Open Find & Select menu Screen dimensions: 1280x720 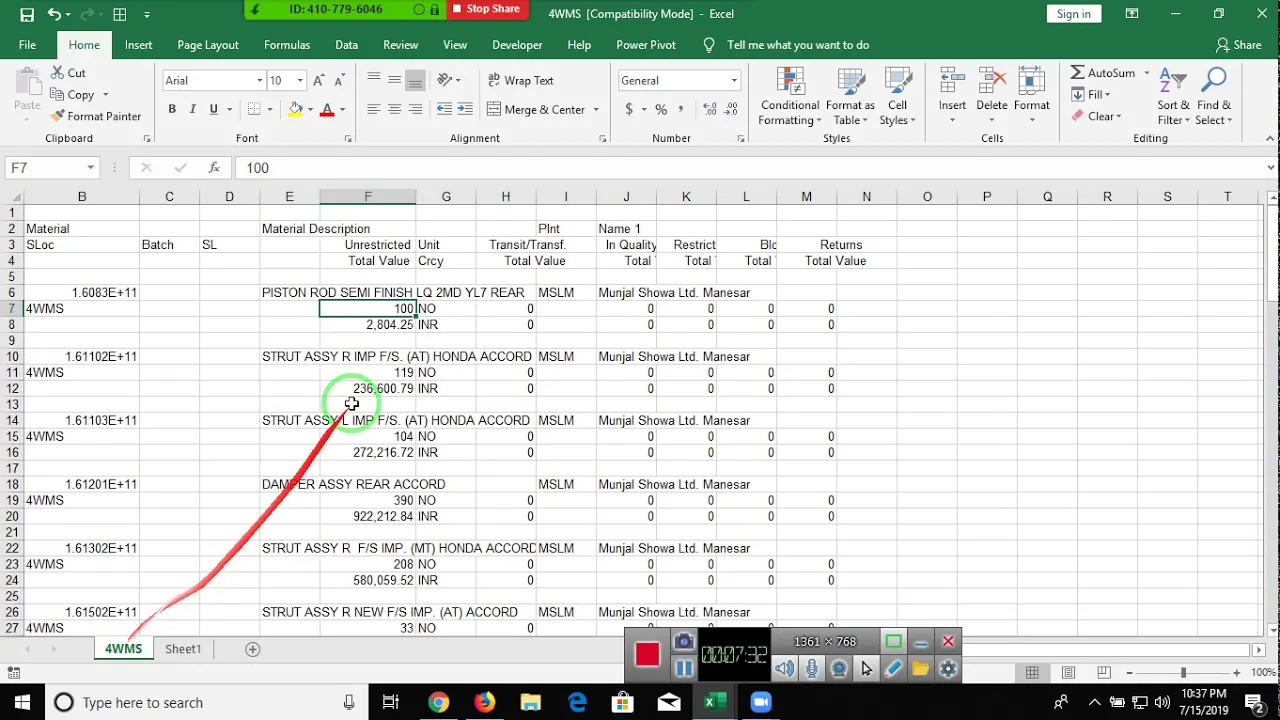click(x=1214, y=98)
